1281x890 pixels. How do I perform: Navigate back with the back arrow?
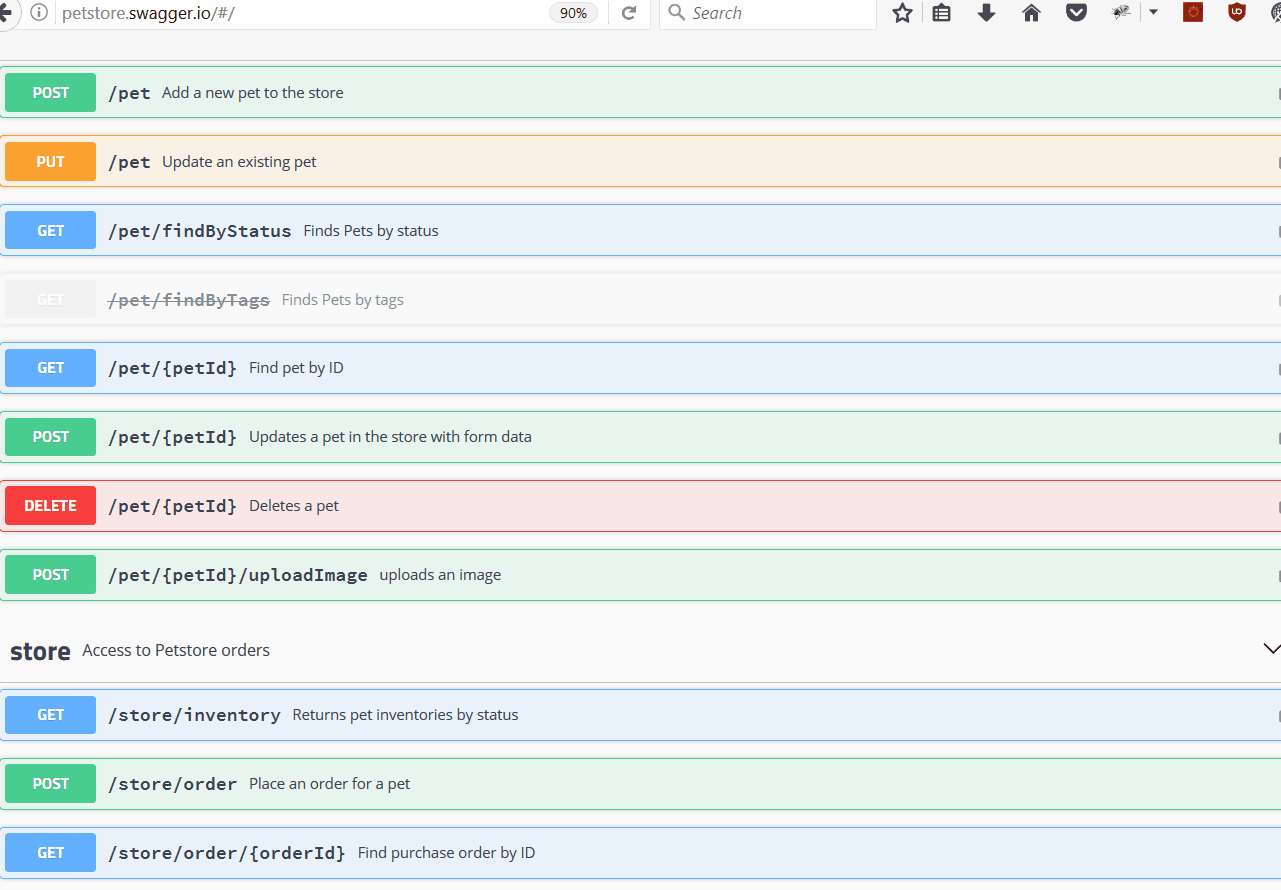click(x=8, y=14)
